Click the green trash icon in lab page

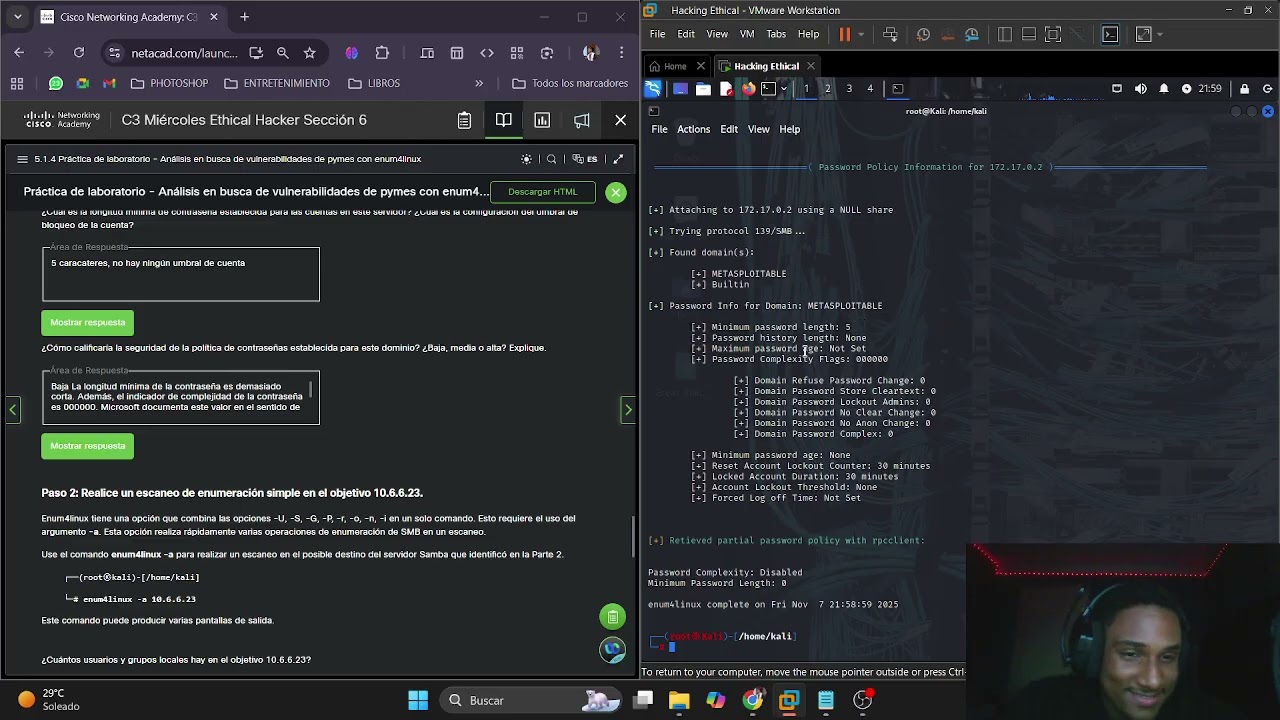[612, 617]
